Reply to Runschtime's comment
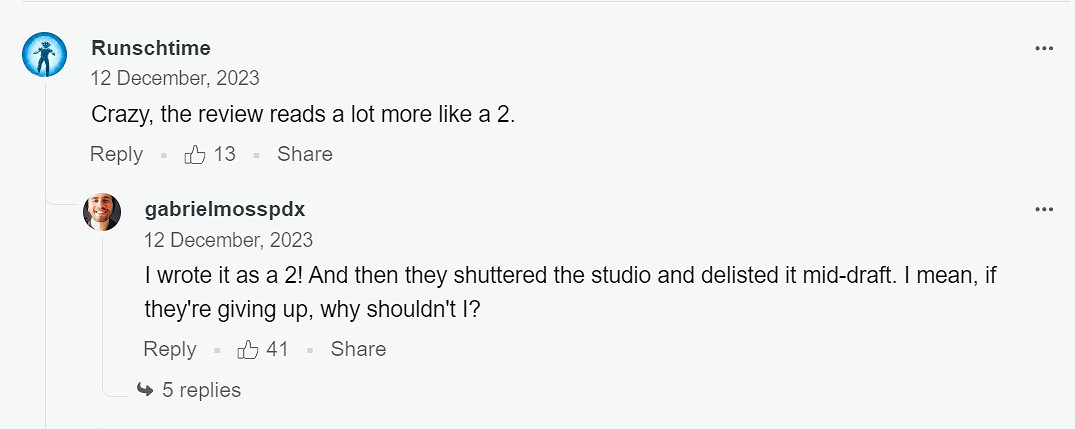 click(116, 154)
